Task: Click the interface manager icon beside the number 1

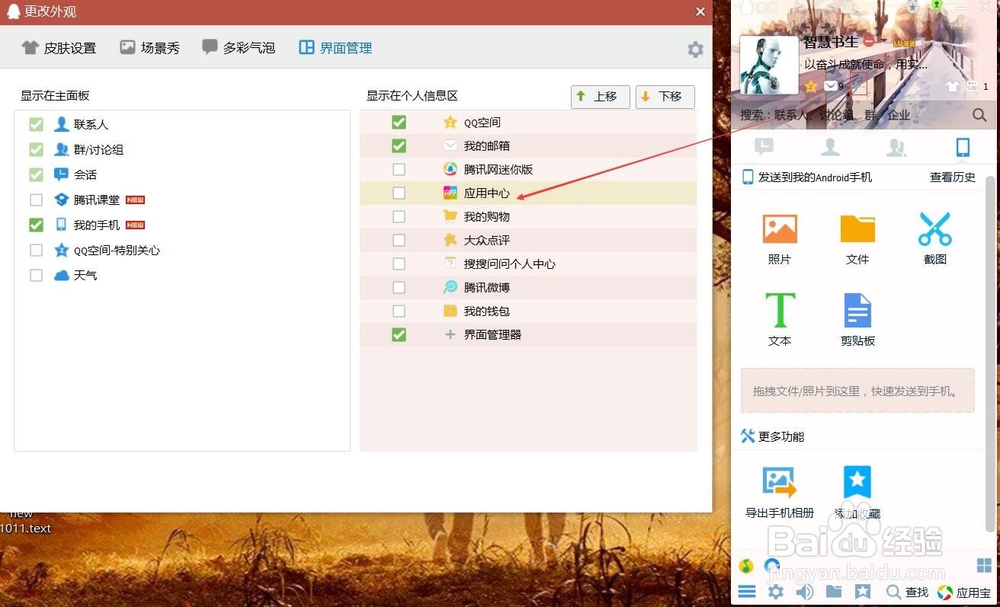Action: (x=973, y=85)
